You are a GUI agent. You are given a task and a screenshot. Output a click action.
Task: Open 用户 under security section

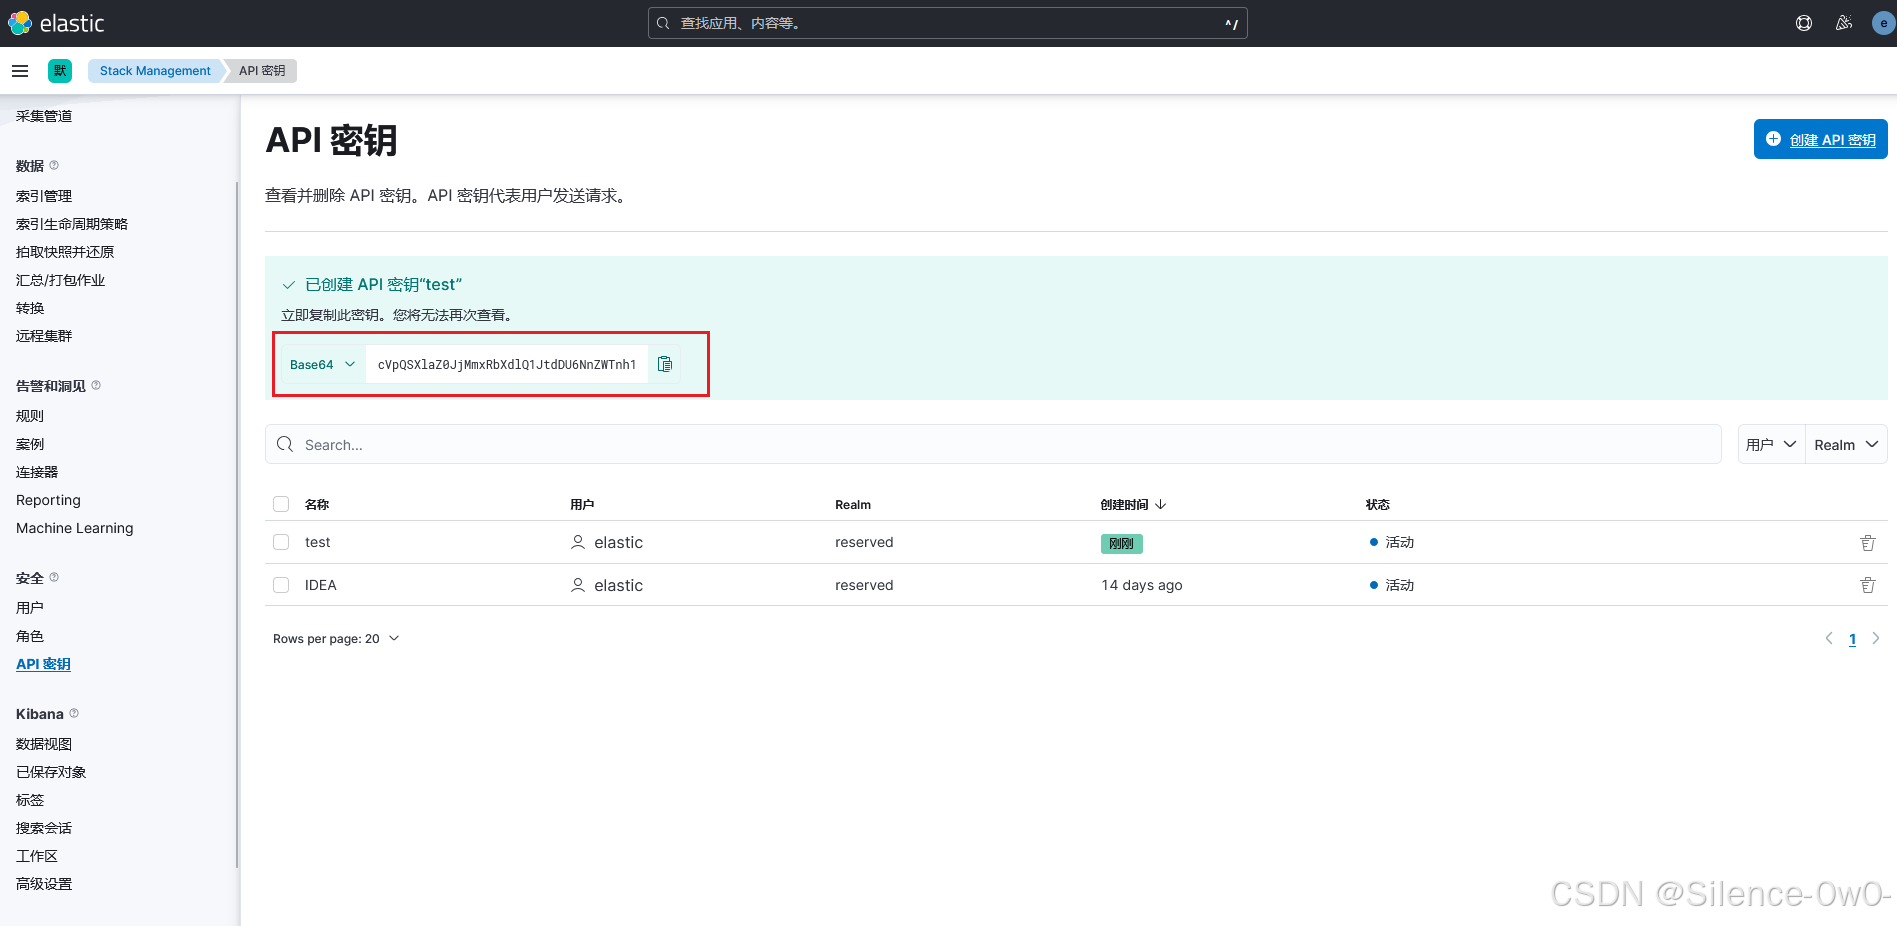[30, 608]
